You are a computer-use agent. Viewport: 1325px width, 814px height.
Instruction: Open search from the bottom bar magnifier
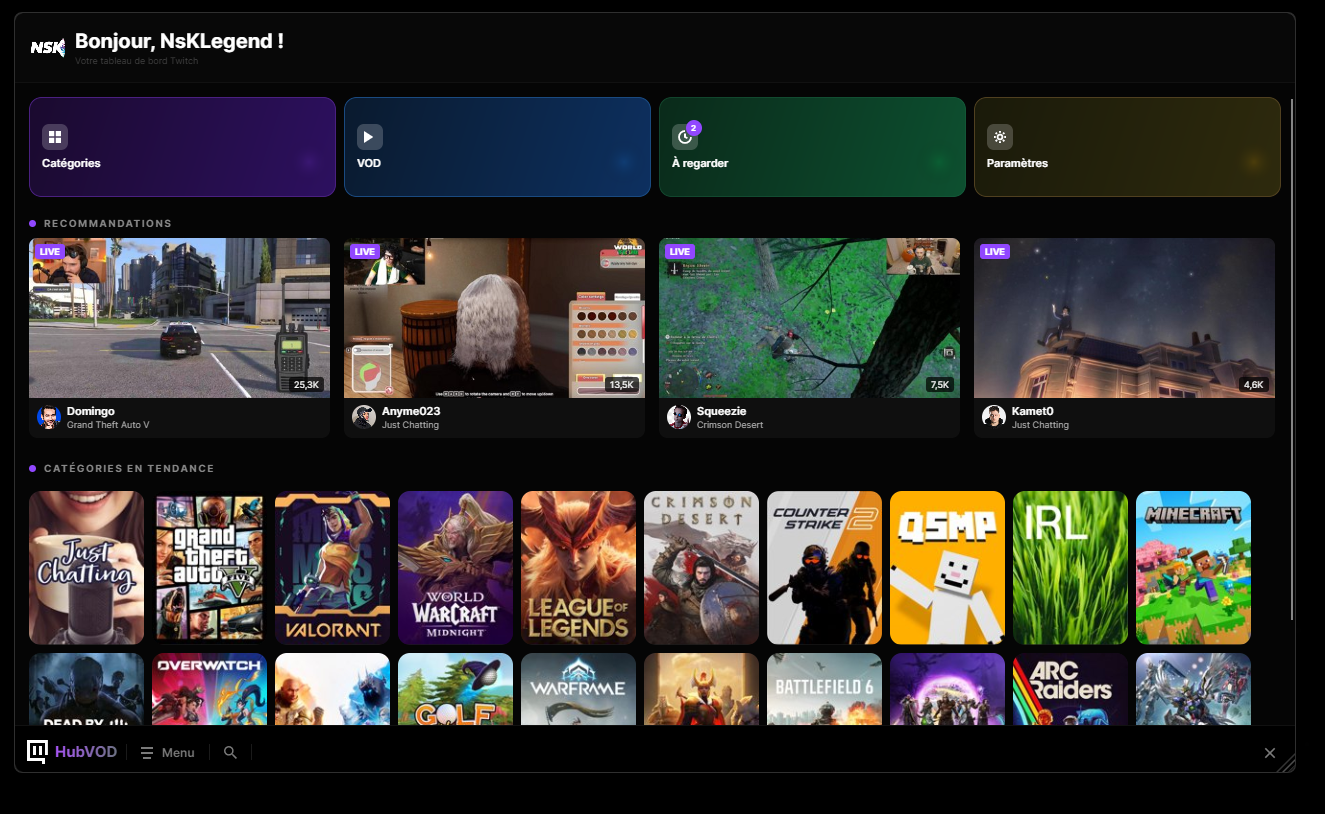tap(229, 752)
